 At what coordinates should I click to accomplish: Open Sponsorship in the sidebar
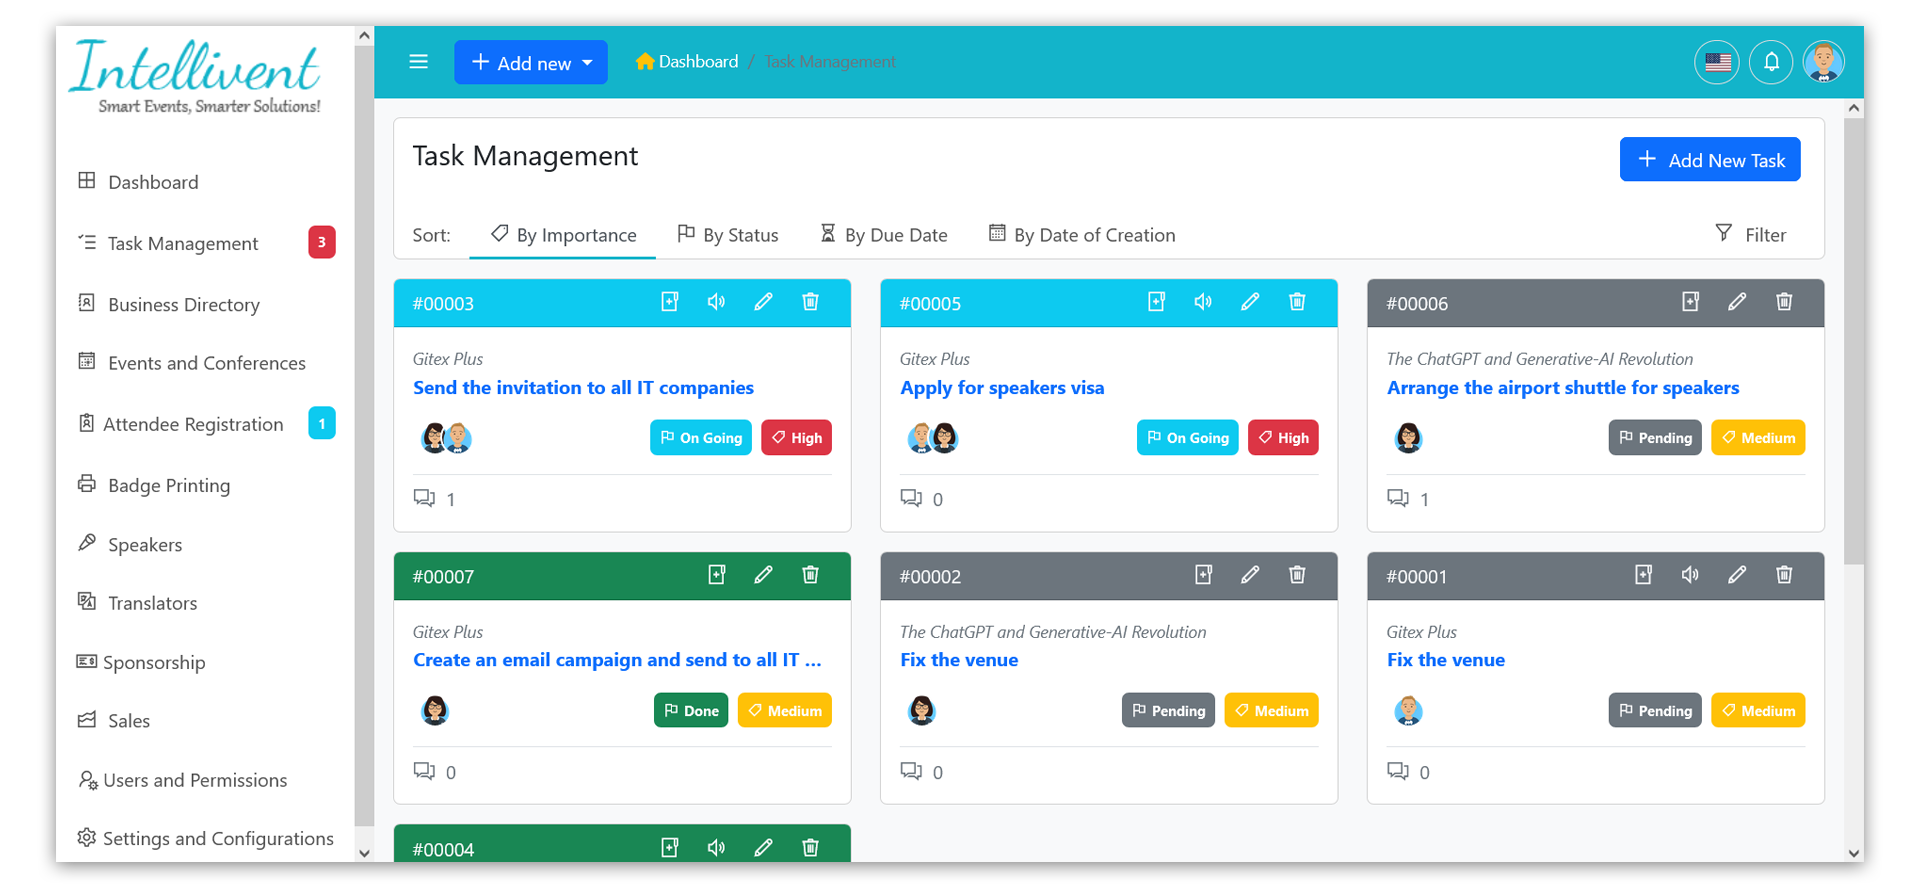[x=141, y=662]
